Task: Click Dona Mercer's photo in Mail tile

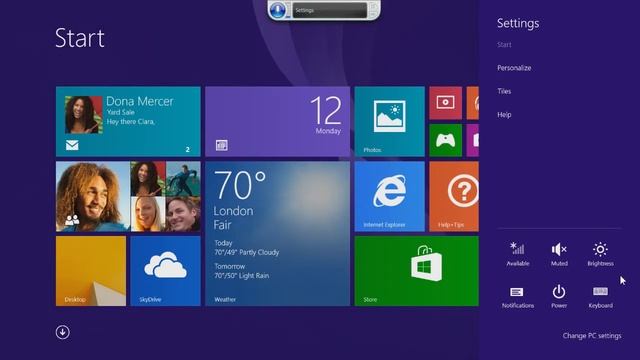Action: pos(84,115)
